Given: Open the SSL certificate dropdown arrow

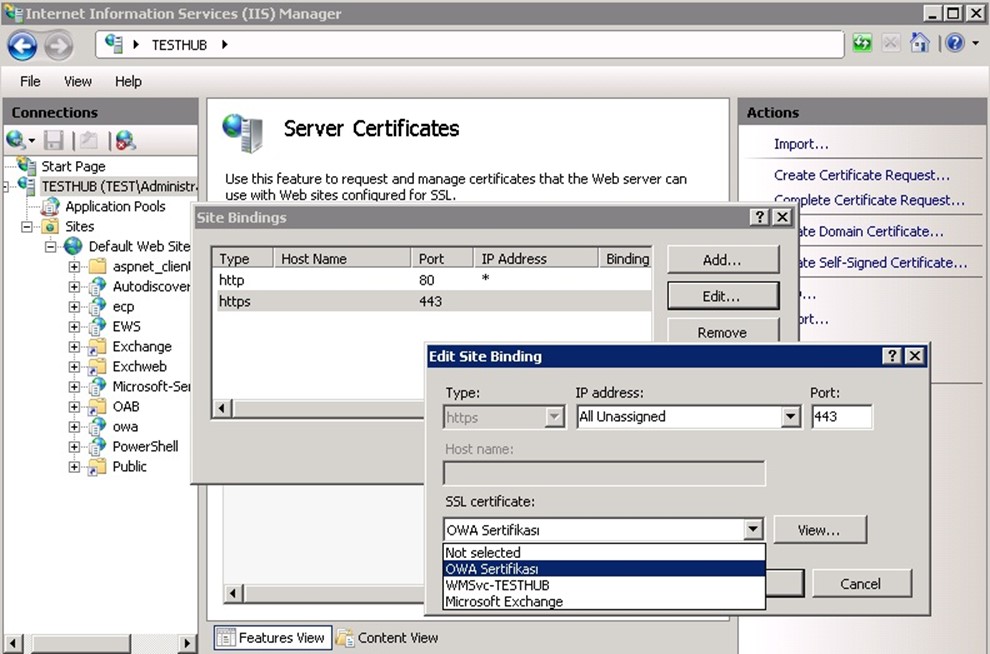Looking at the screenshot, I should 754,530.
